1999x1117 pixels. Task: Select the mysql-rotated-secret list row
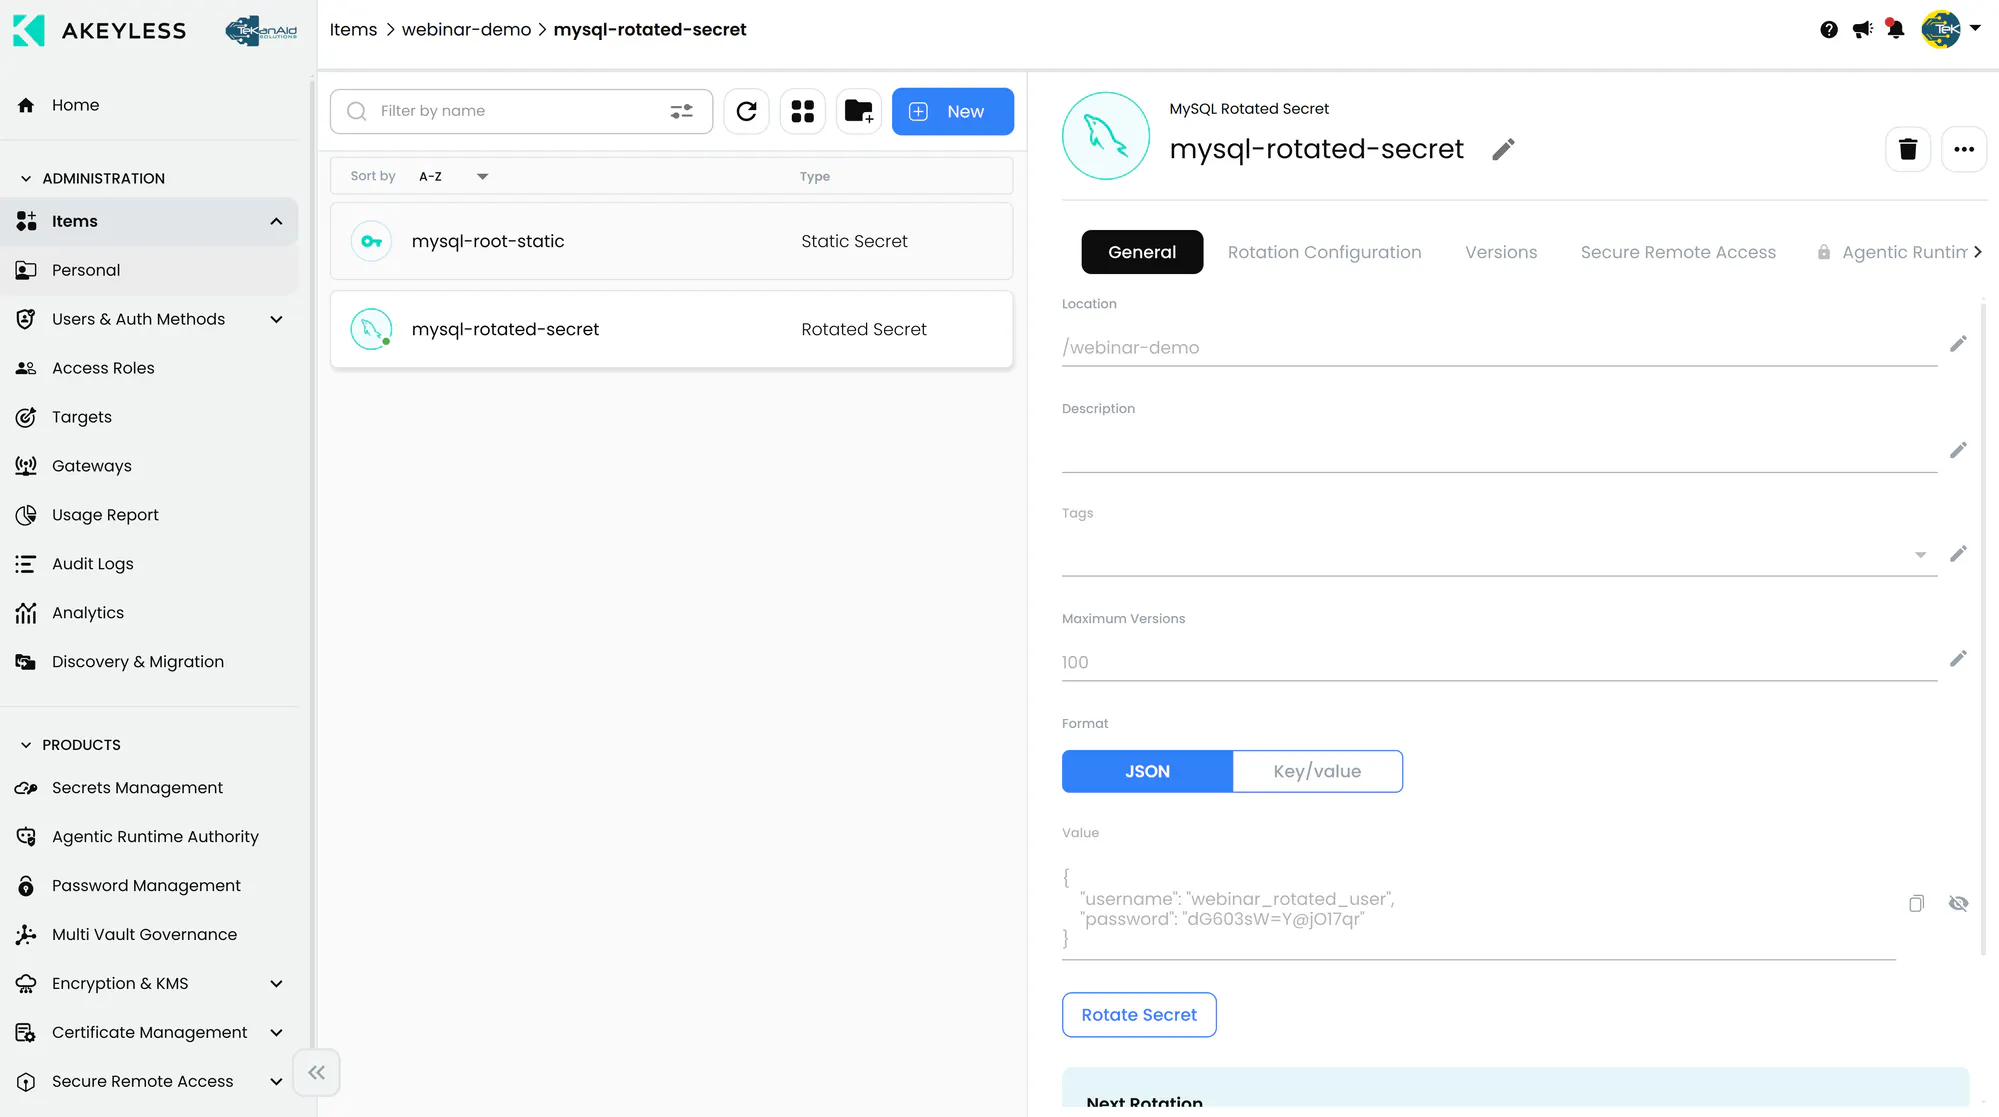tap(671, 329)
